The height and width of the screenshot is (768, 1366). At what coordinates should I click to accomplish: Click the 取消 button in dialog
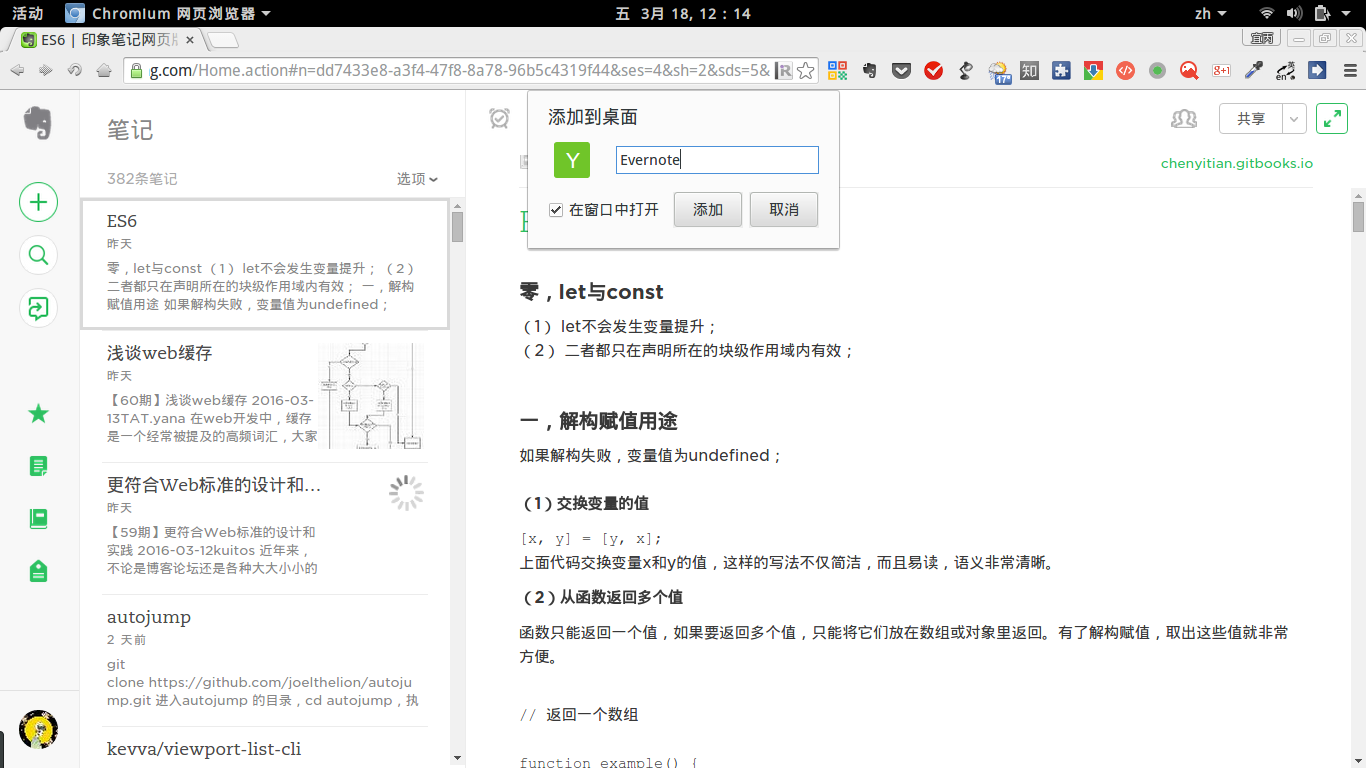(x=784, y=210)
